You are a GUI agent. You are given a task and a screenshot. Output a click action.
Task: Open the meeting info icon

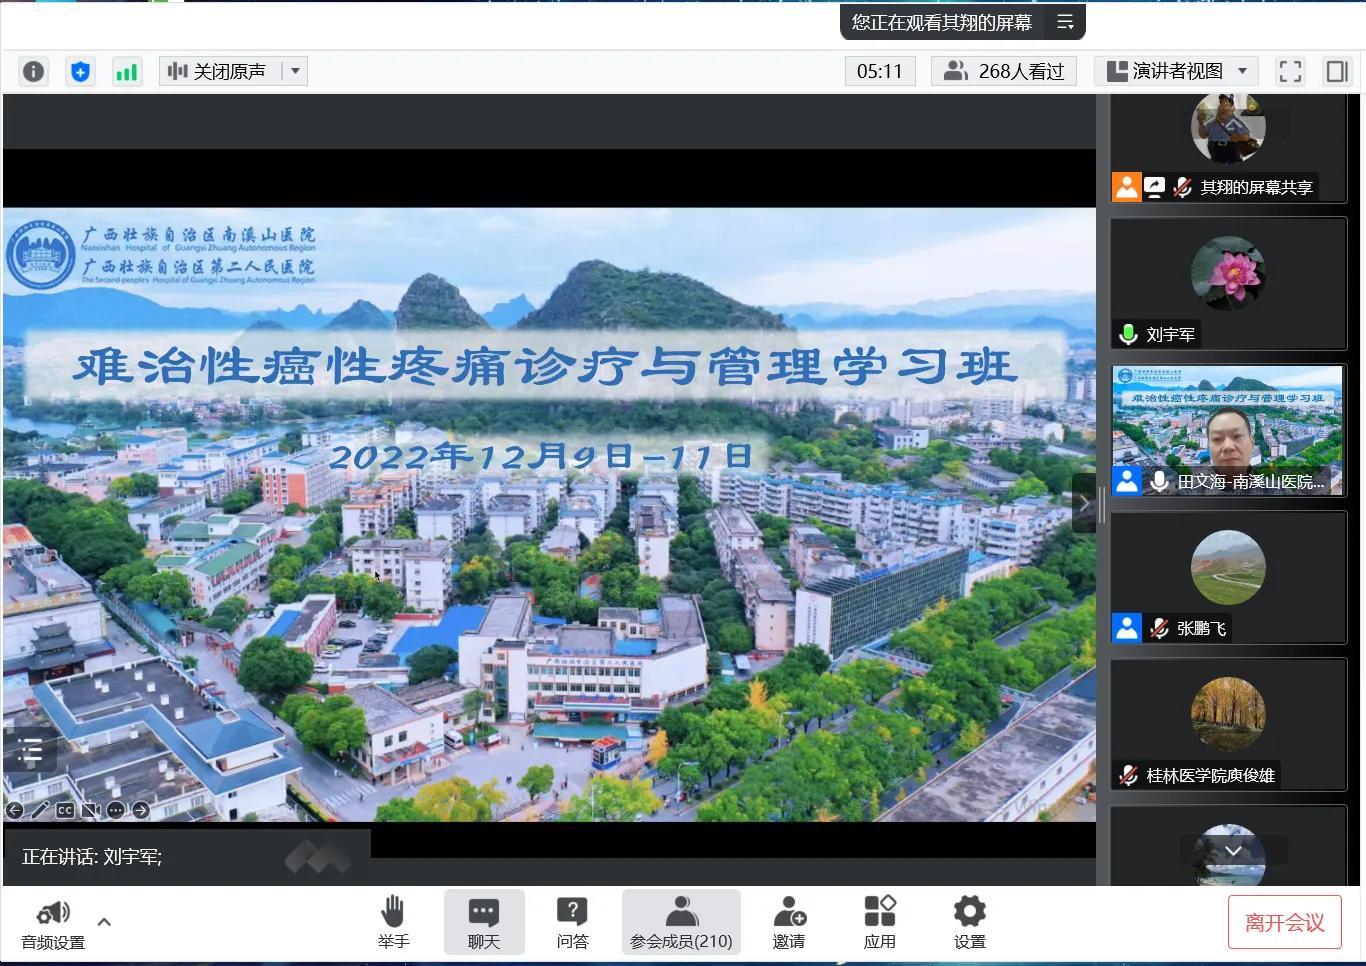tap(33, 71)
